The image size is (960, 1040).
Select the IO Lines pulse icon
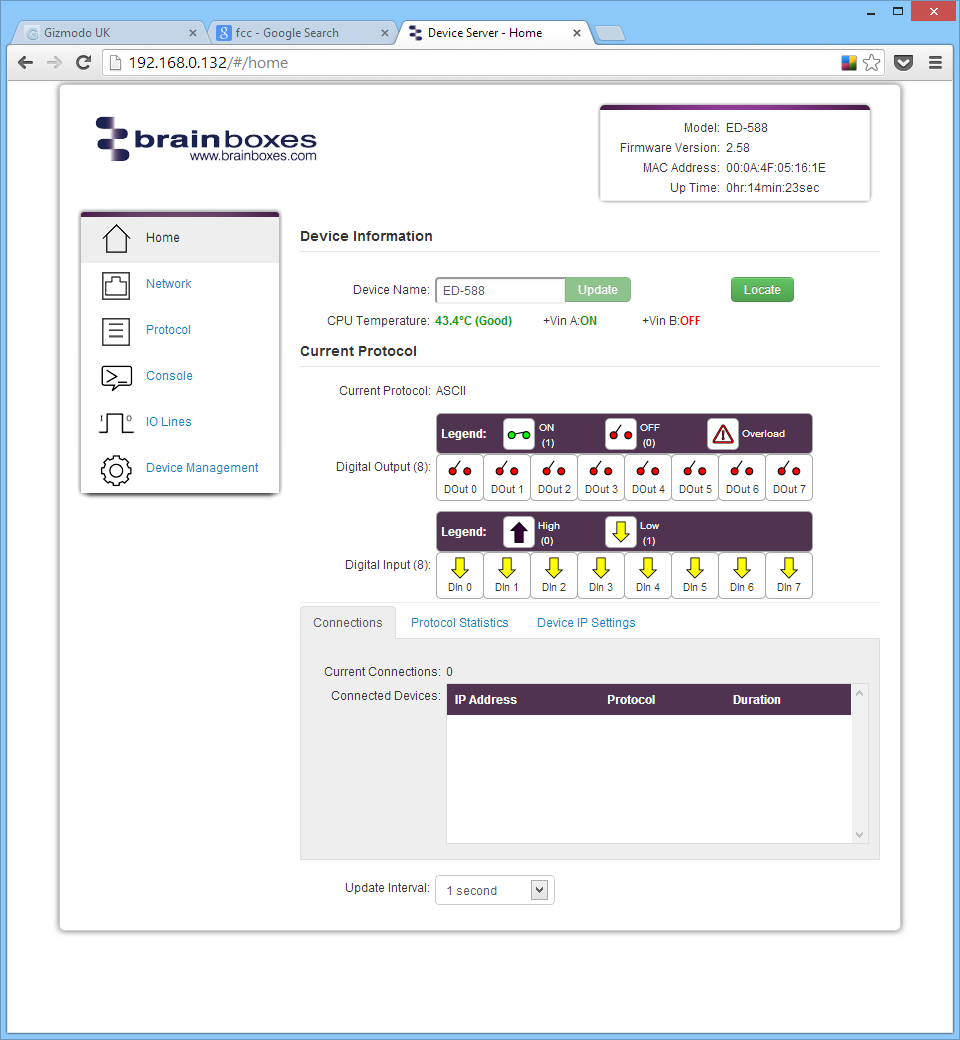click(x=116, y=423)
